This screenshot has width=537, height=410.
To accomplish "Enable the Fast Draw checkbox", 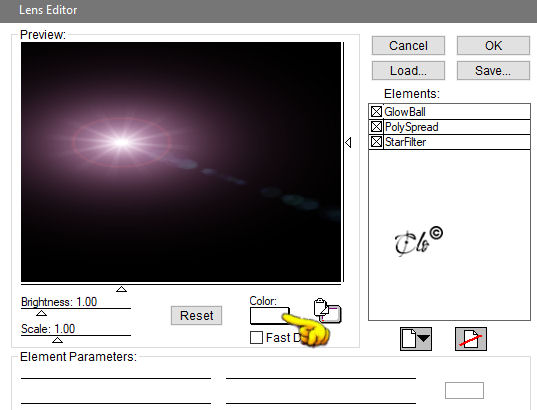I will (256, 337).
